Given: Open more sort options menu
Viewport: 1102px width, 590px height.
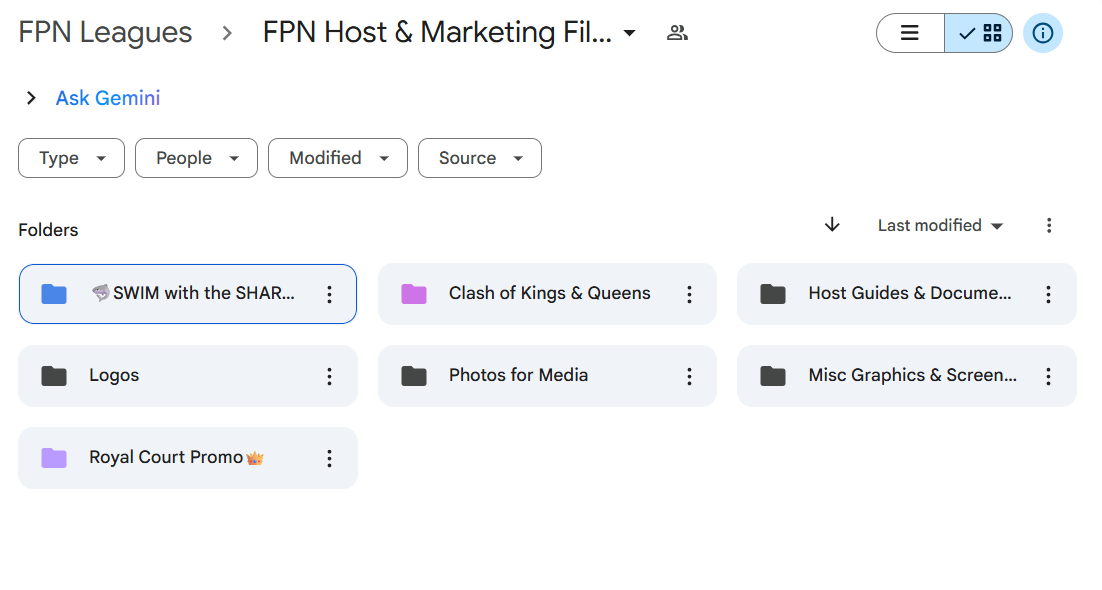Looking at the screenshot, I should [x=1049, y=226].
